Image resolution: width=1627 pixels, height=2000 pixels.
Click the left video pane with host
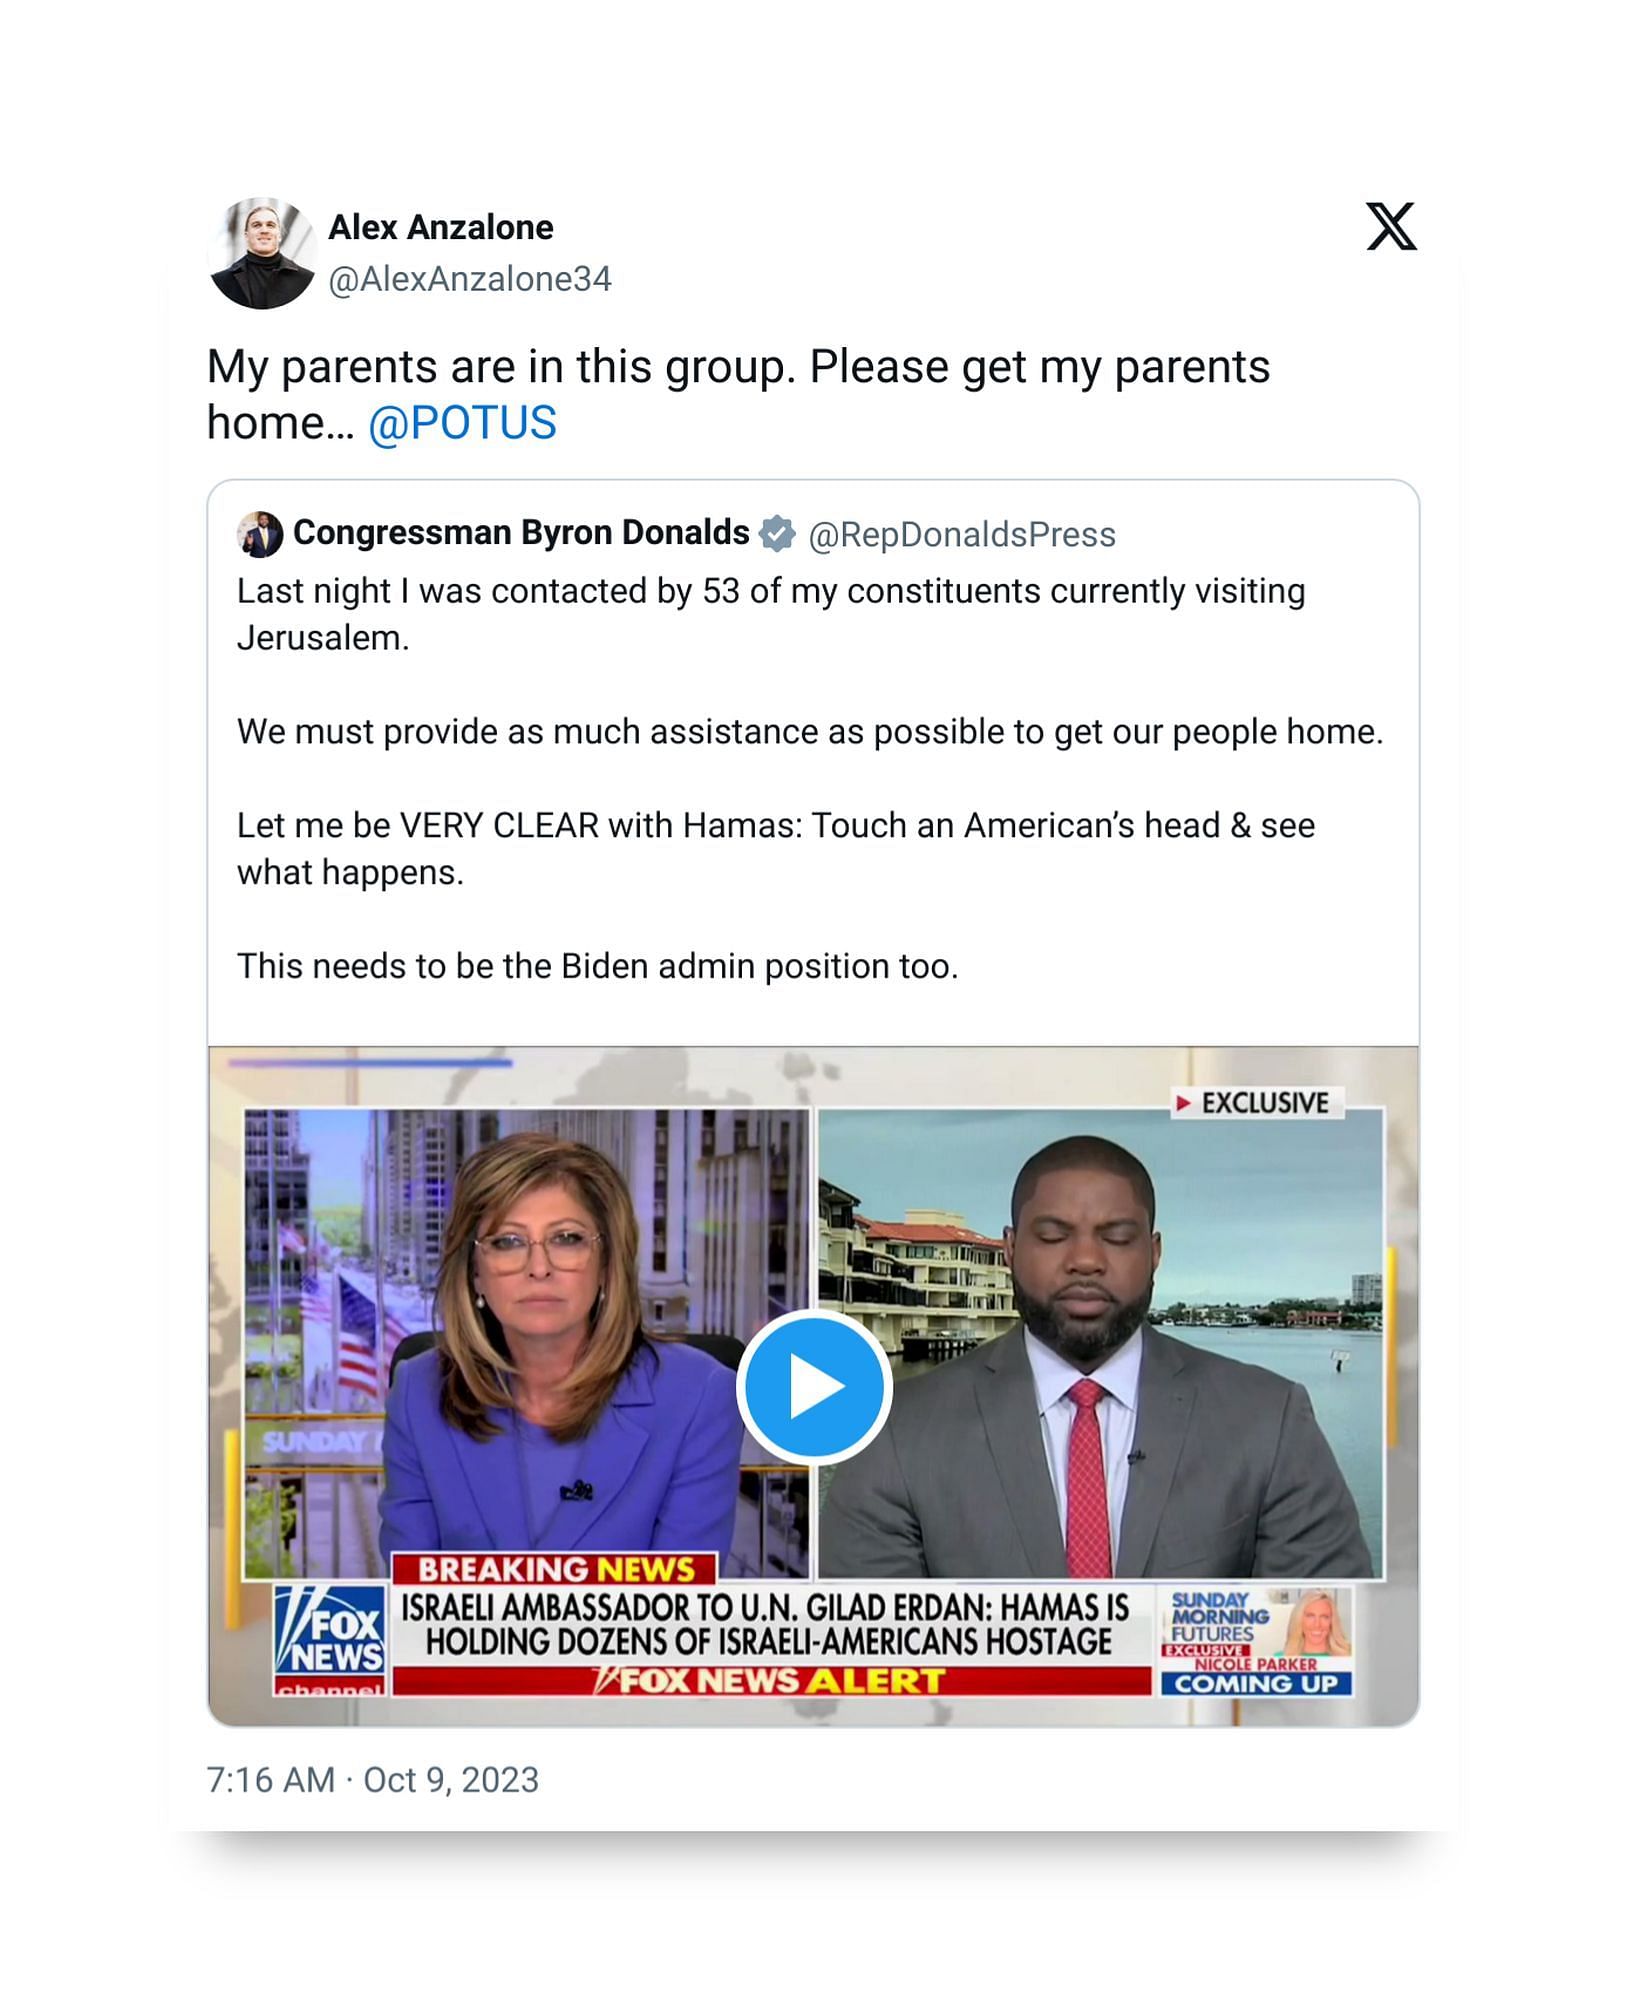point(526,1343)
